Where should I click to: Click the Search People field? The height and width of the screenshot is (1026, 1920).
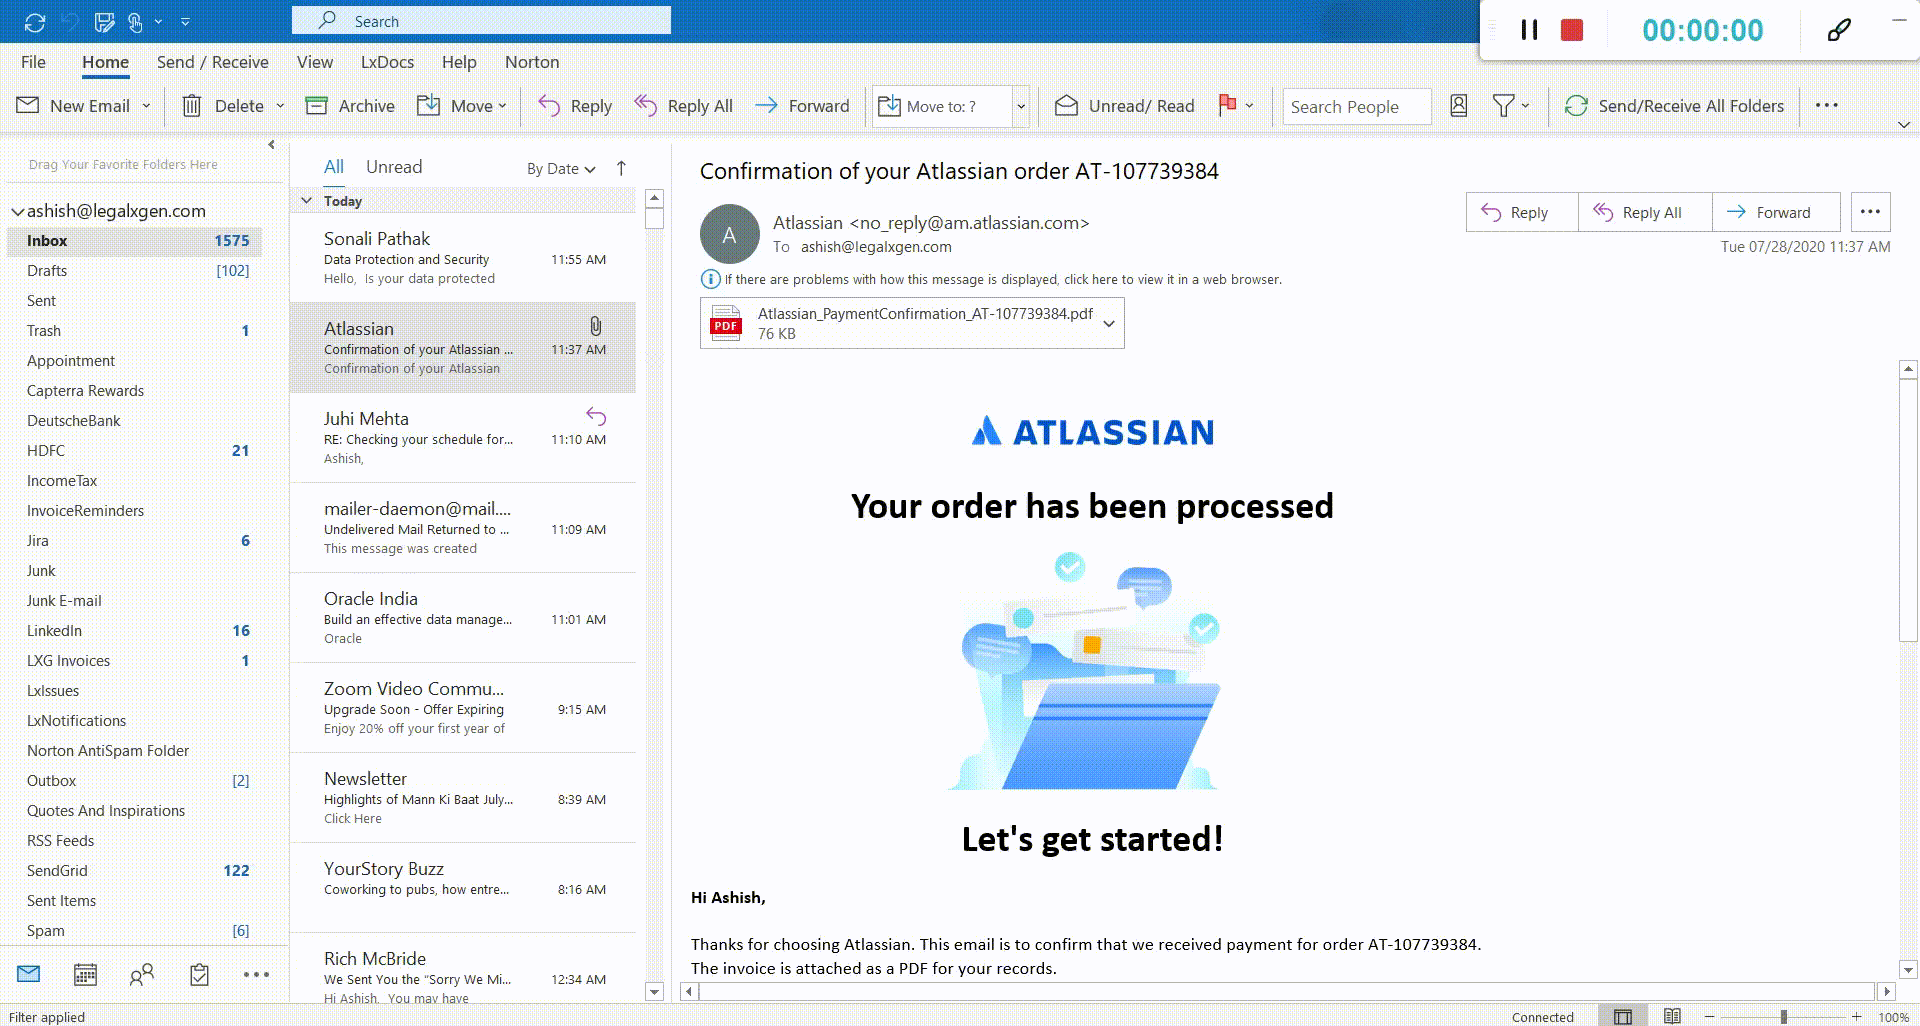1355,107
